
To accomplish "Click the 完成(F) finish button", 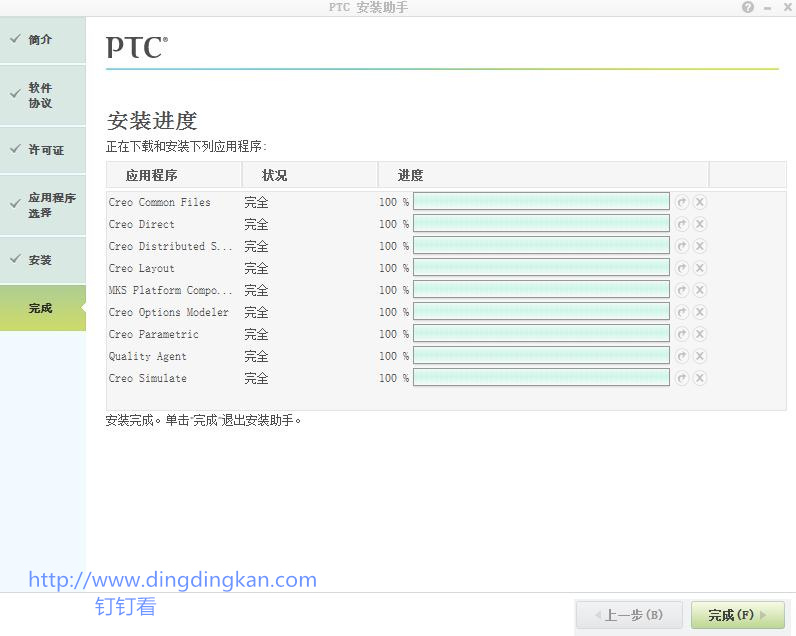I will tap(738, 615).
